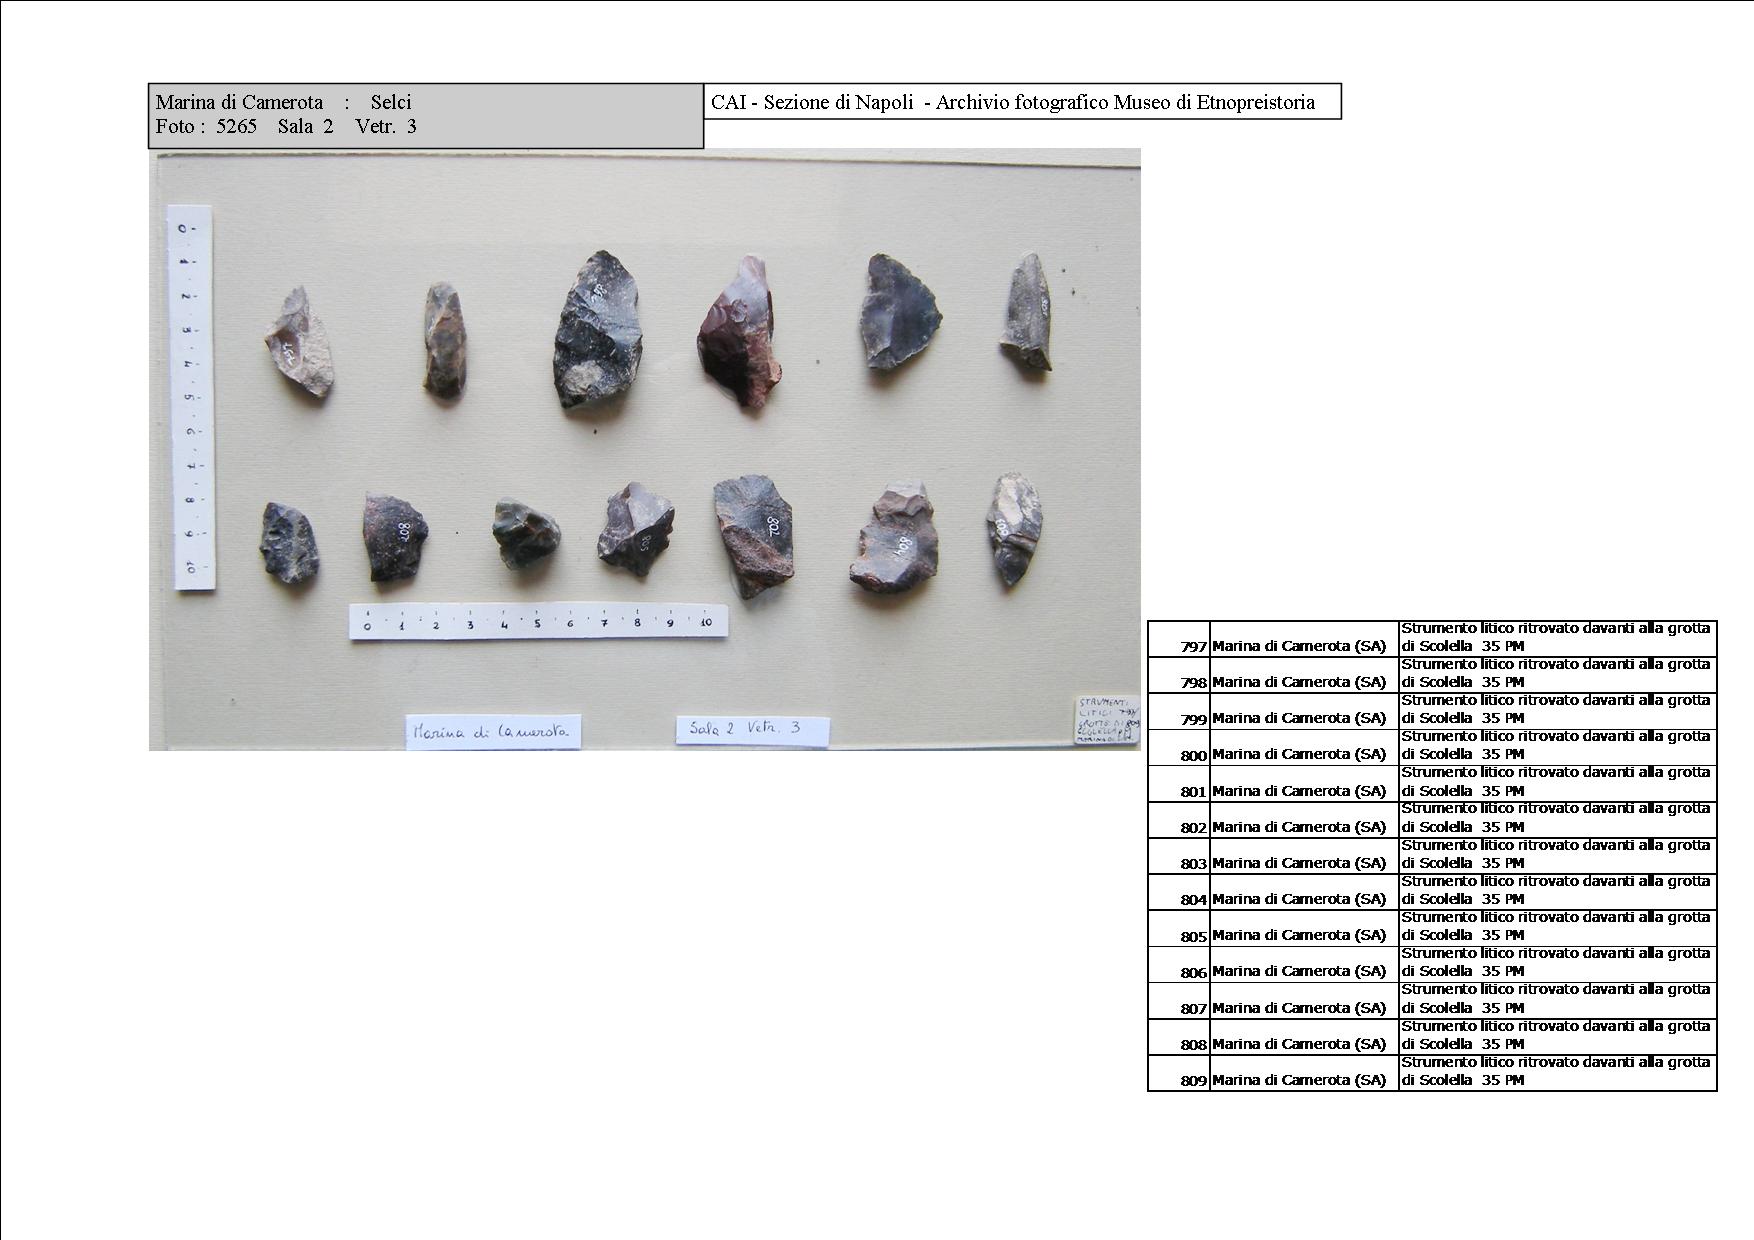The image size is (1754, 1240).
Task: Click the 'Strumento litico' description in row 804
Action: [x=1556, y=891]
